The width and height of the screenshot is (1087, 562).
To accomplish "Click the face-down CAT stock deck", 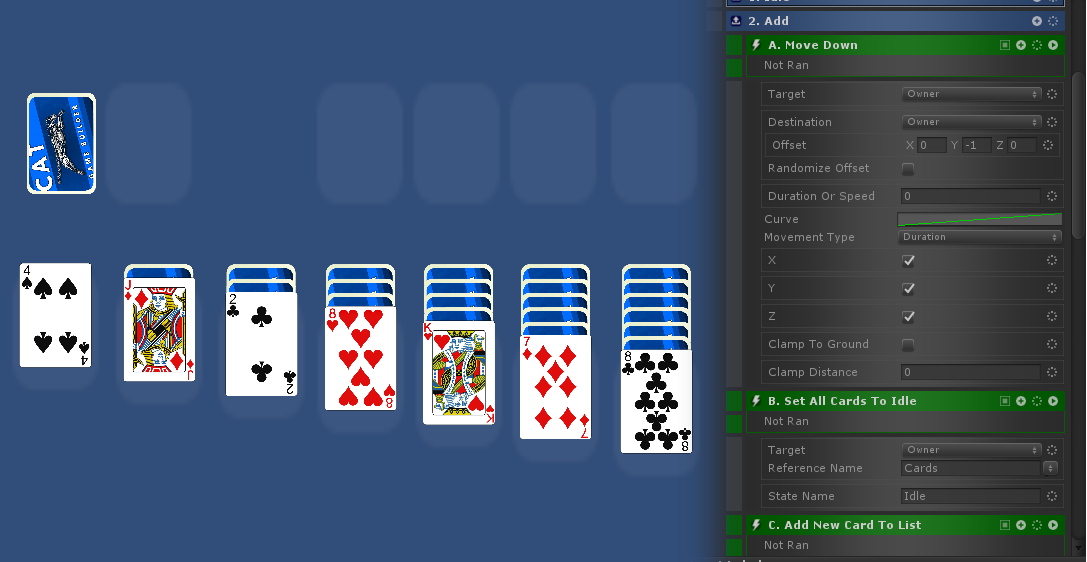I will pyautogui.click(x=61, y=143).
